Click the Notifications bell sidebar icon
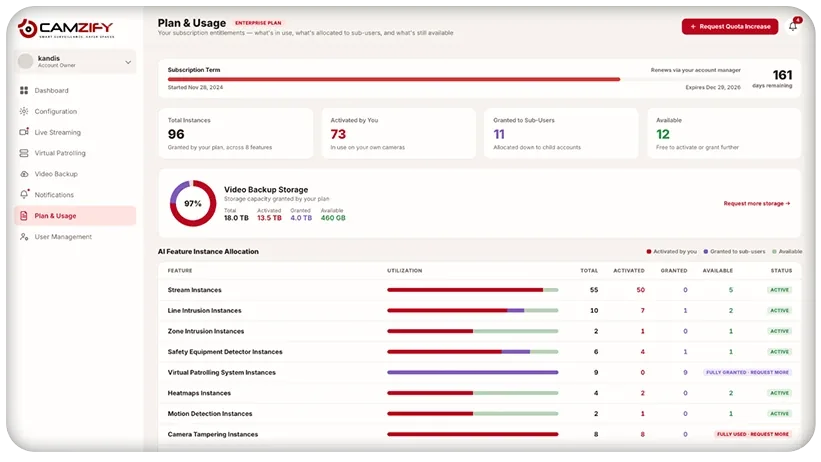The image size is (821, 462). [x=24, y=194]
